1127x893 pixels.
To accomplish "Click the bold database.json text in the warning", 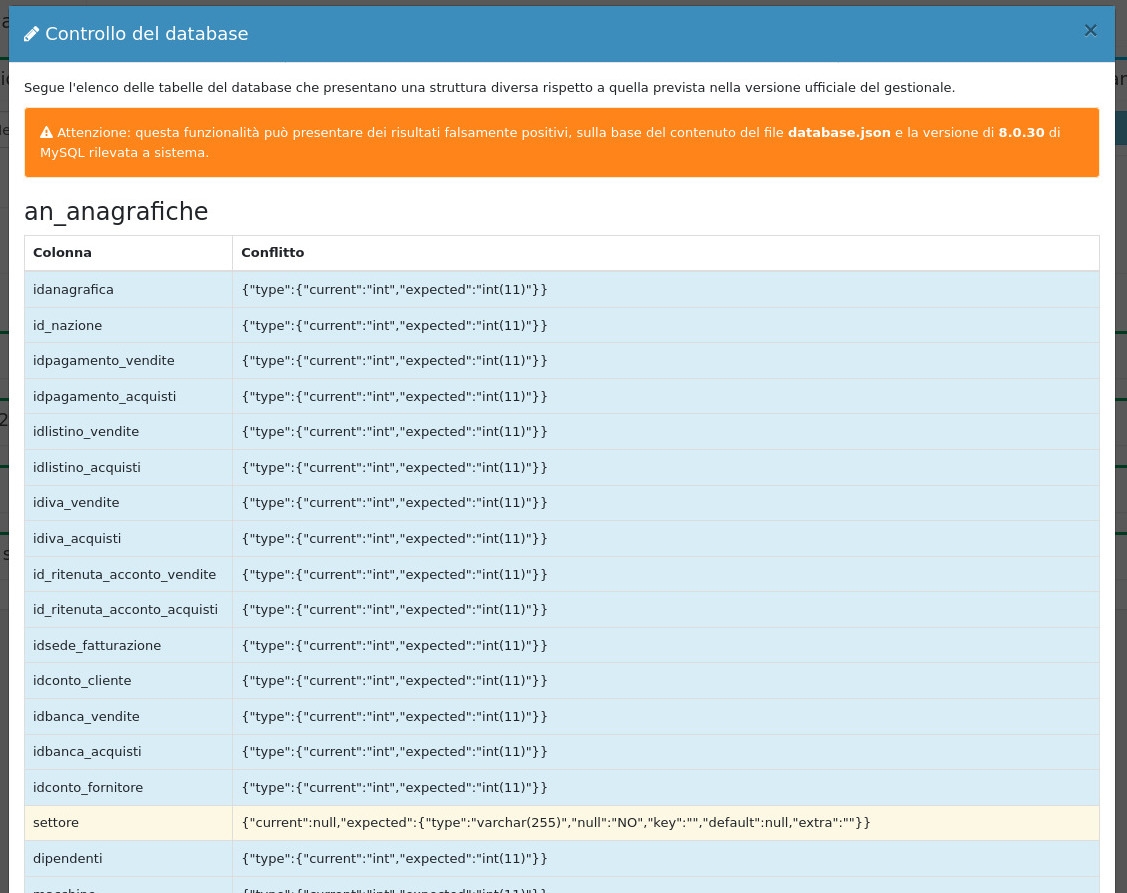I will point(838,132).
